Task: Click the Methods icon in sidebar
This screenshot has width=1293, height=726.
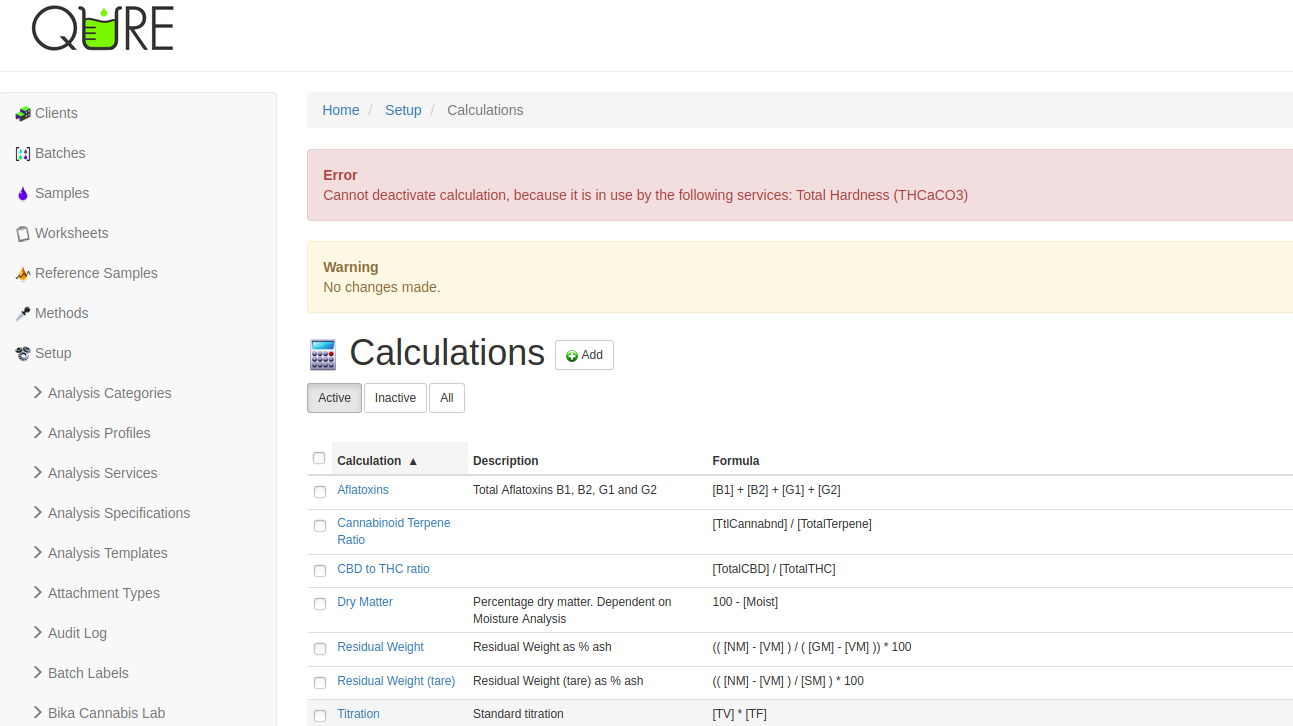Action: point(23,314)
